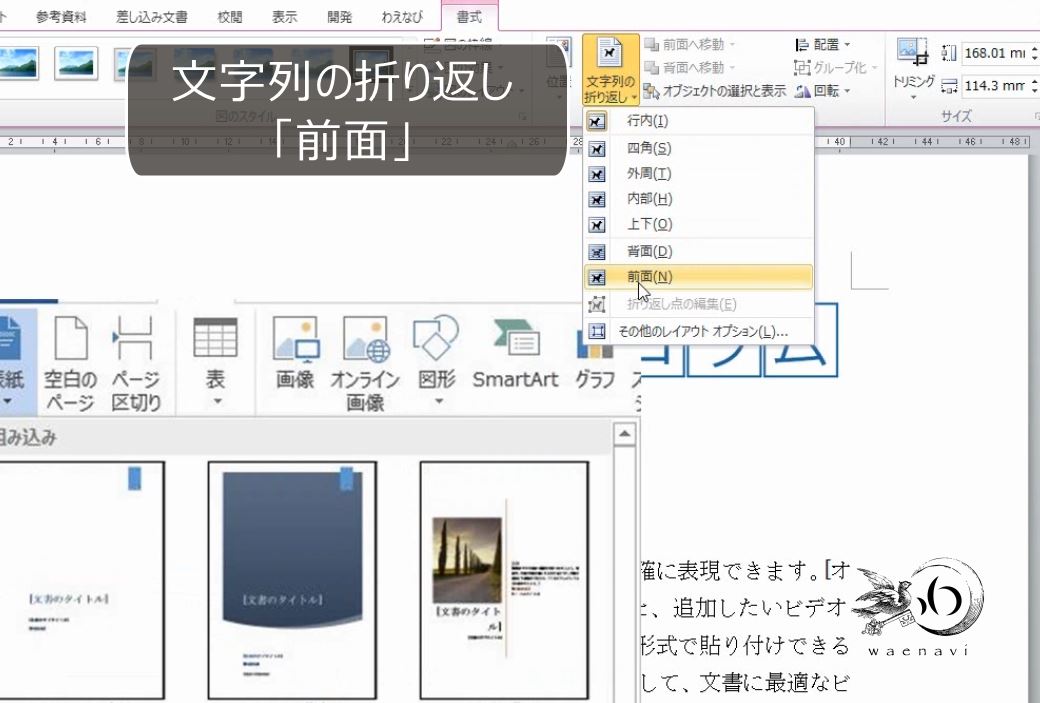Click the 配置 align icon

click(802, 45)
